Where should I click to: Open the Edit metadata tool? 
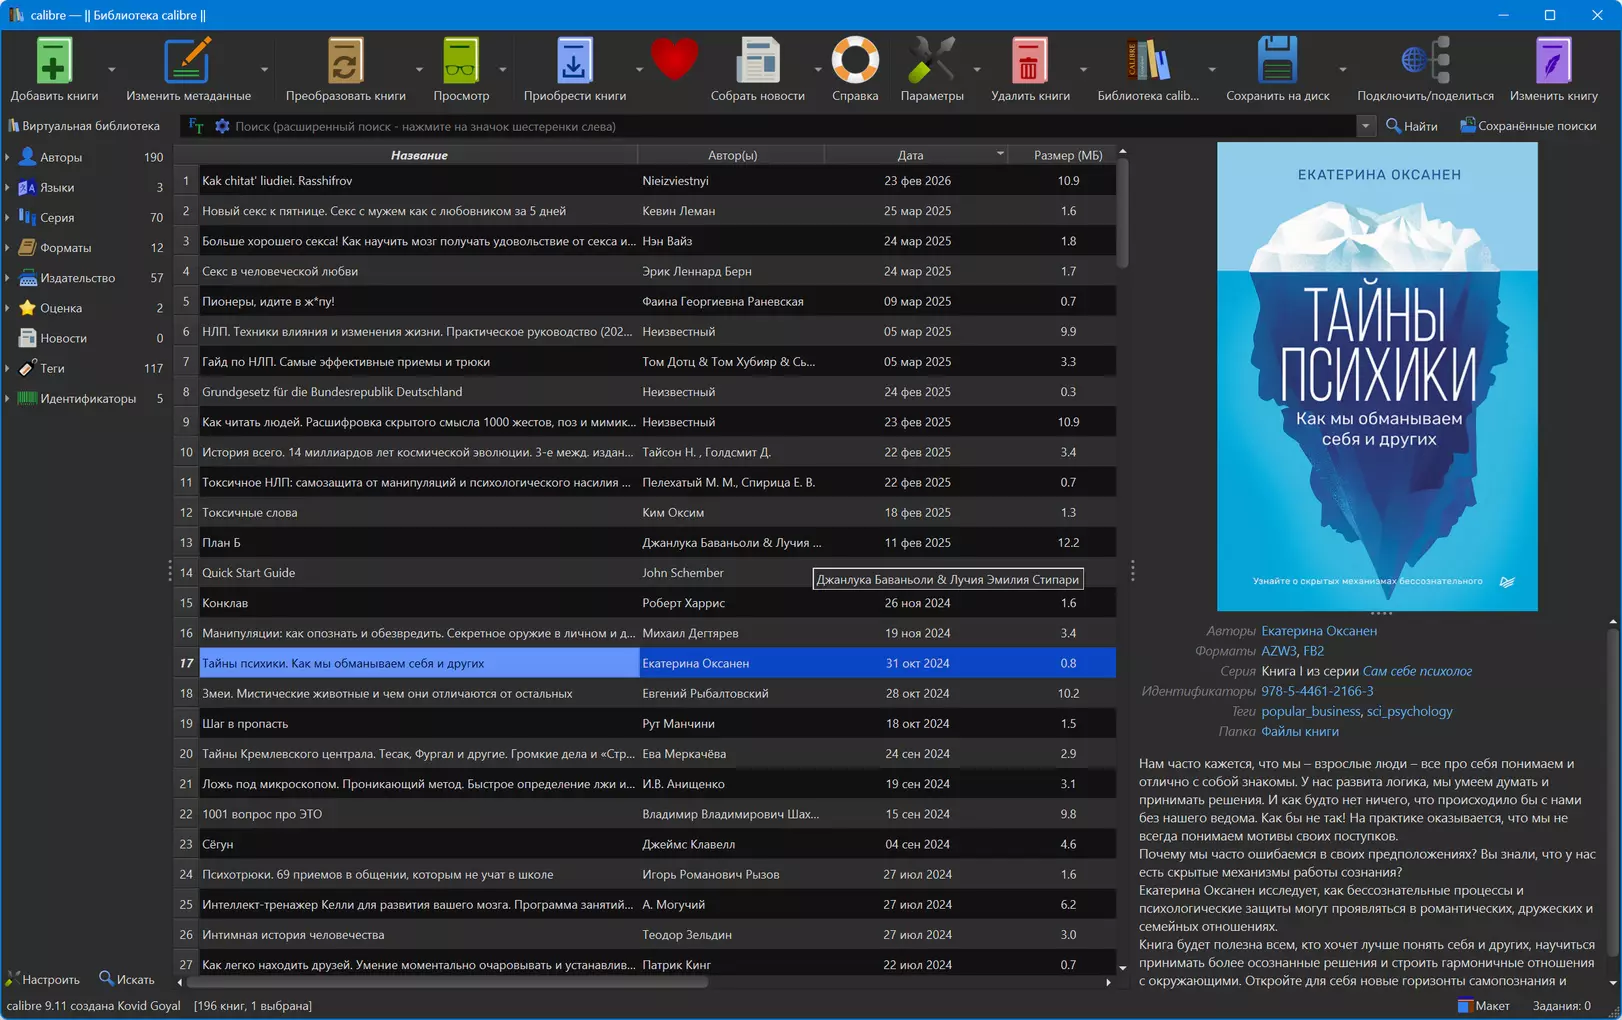click(x=188, y=60)
